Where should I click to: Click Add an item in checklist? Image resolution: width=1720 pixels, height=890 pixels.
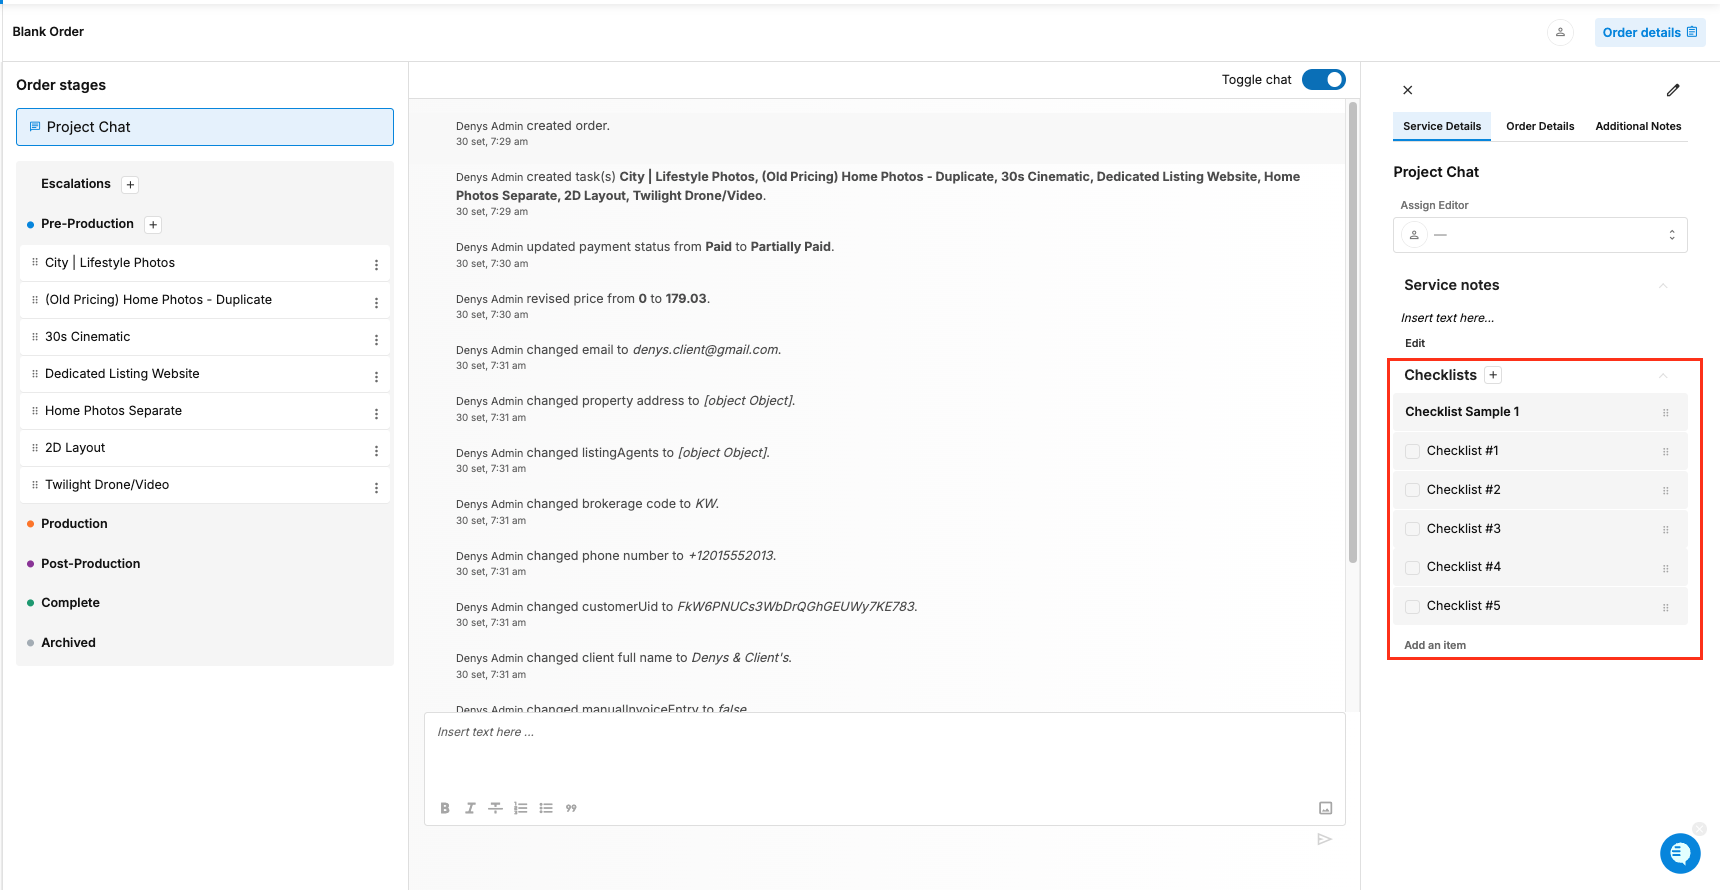pyautogui.click(x=1435, y=645)
